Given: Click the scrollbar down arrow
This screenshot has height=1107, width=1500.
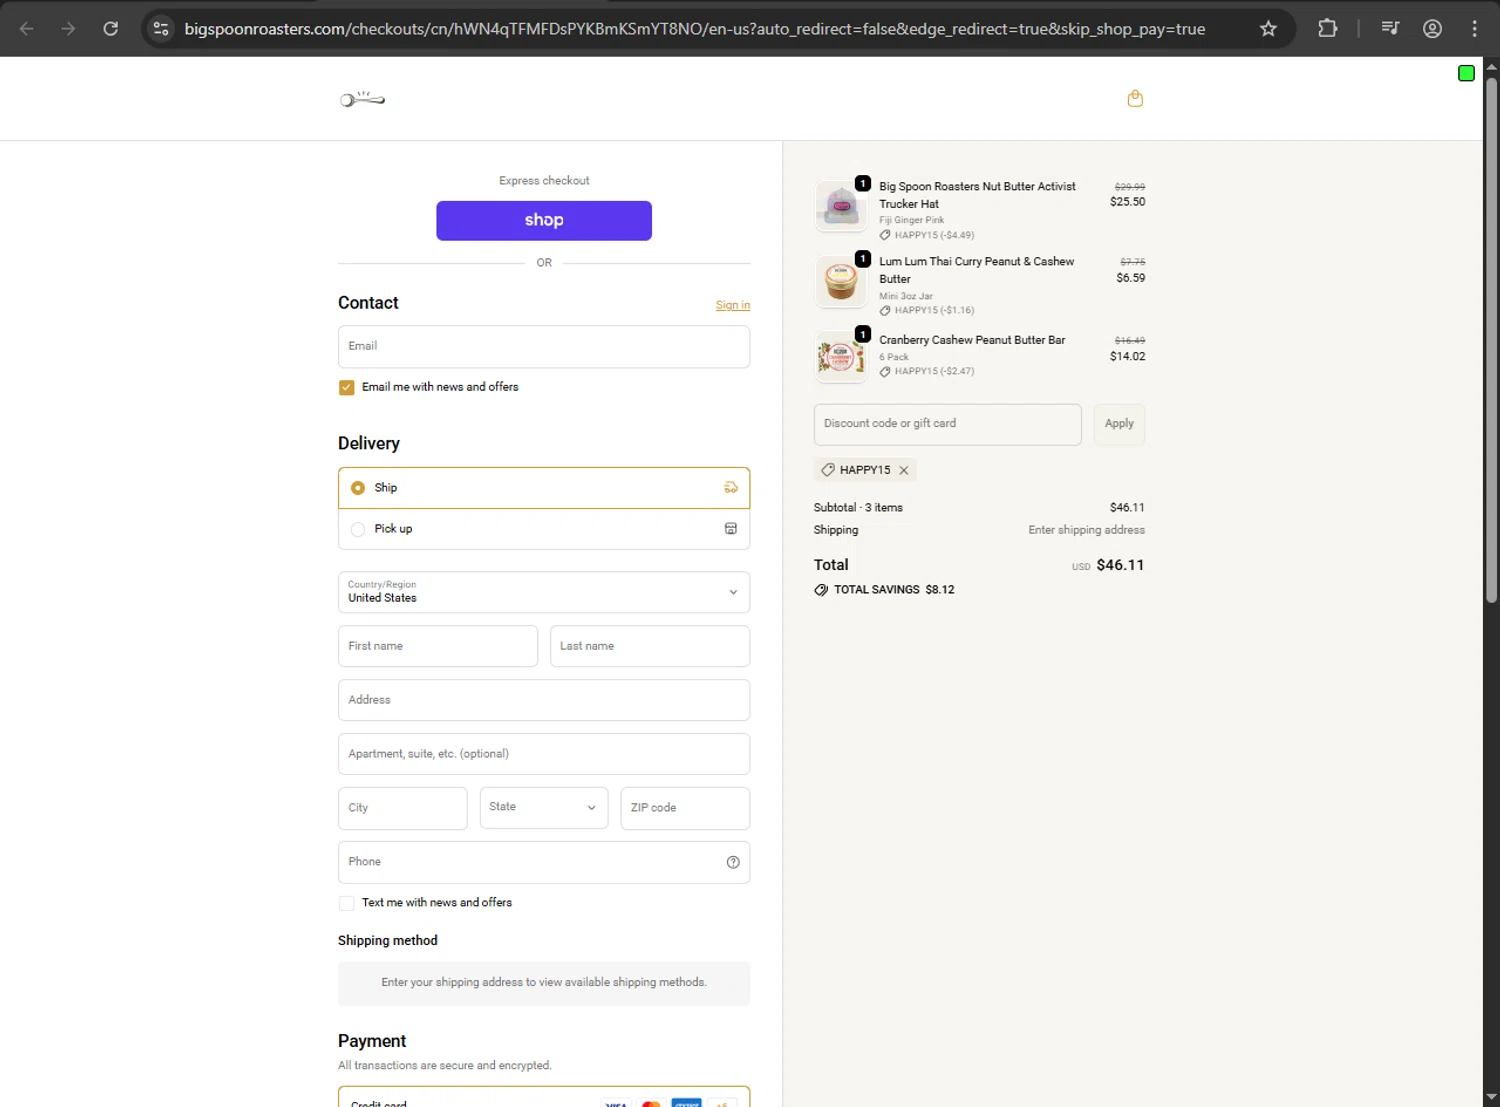Looking at the screenshot, I should (1491, 1097).
